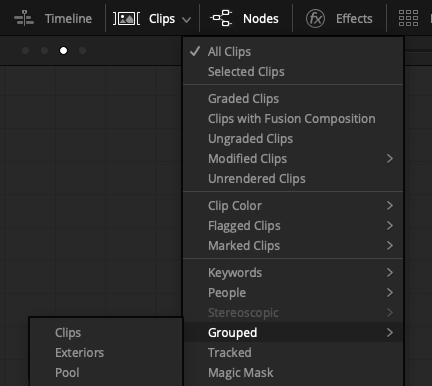
Task: Click the Timeline icon in toolbar
Action: (24, 18)
